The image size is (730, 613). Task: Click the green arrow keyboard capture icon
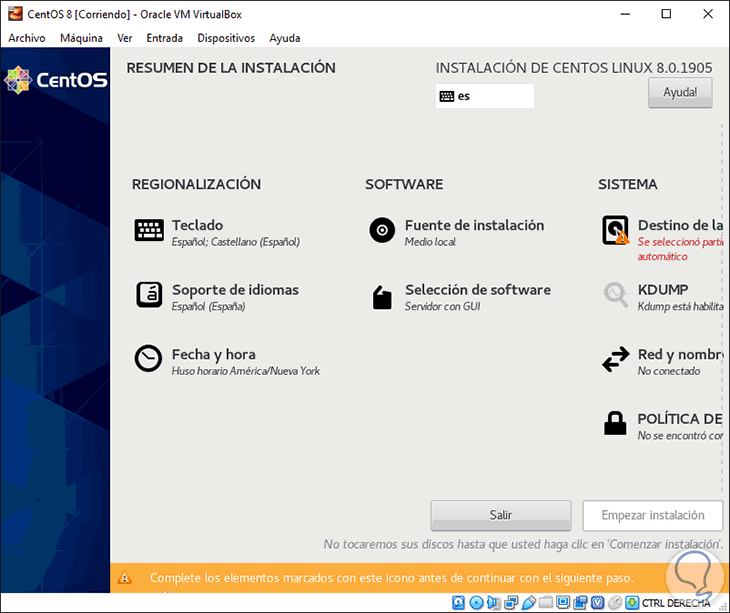pos(632,603)
